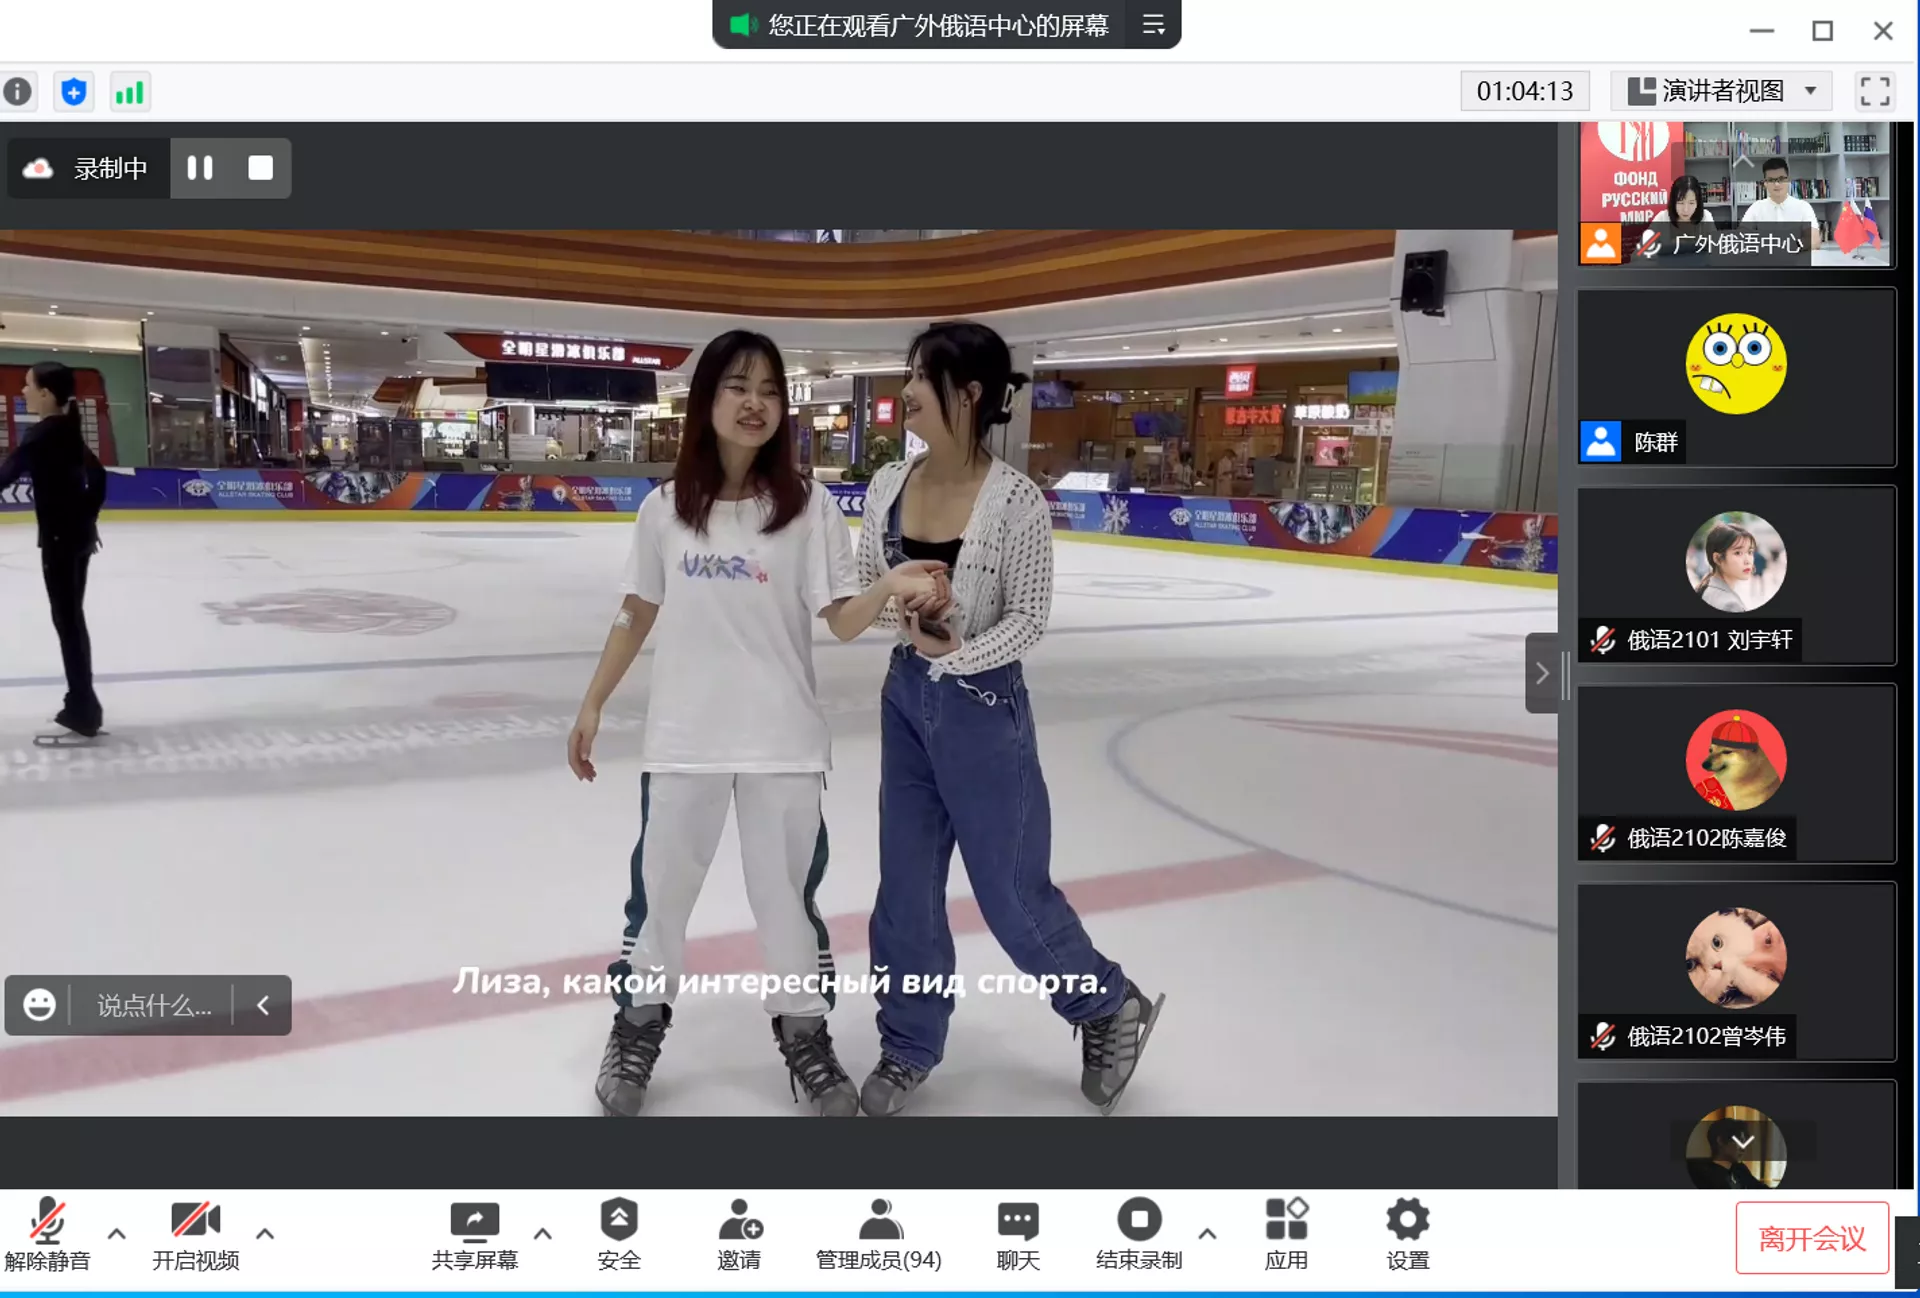Click the muted mic icon on 曾岑伟
The width and height of the screenshot is (1920, 1298).
pyautogui.click(x=1603, y=1036)
